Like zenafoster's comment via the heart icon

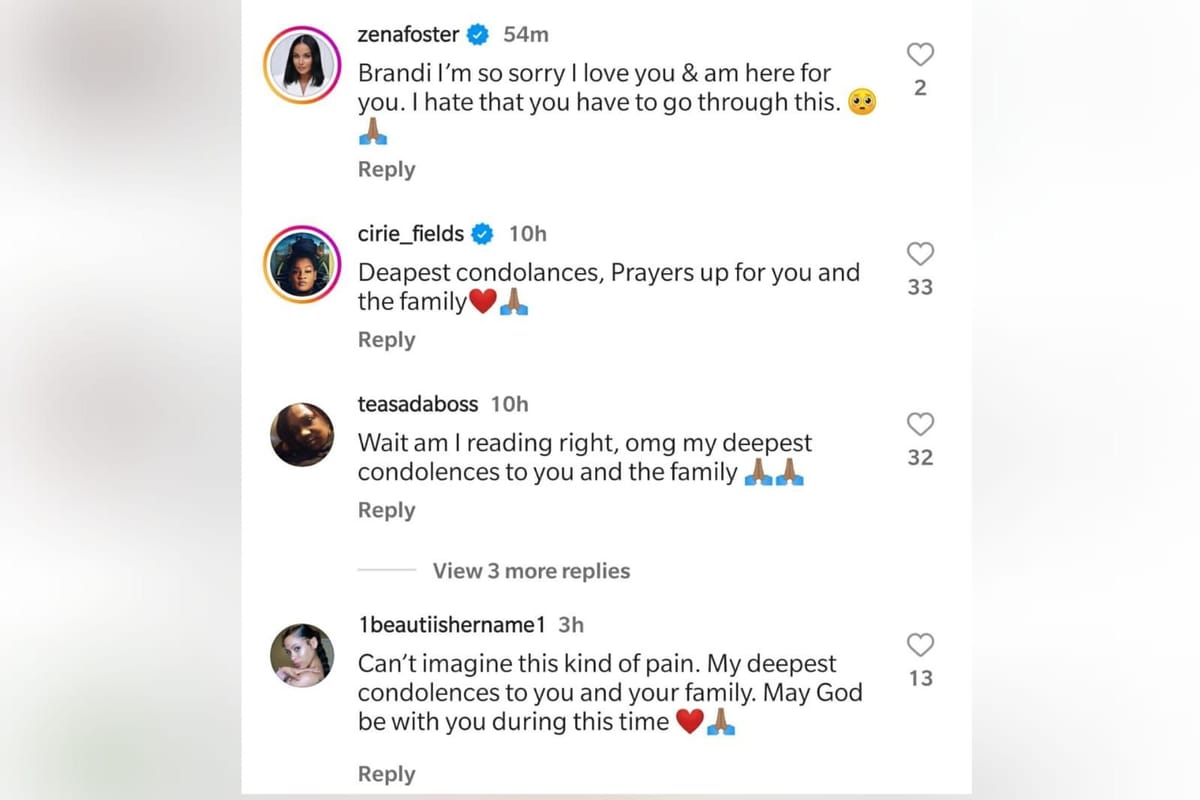[x=920, y=55]
